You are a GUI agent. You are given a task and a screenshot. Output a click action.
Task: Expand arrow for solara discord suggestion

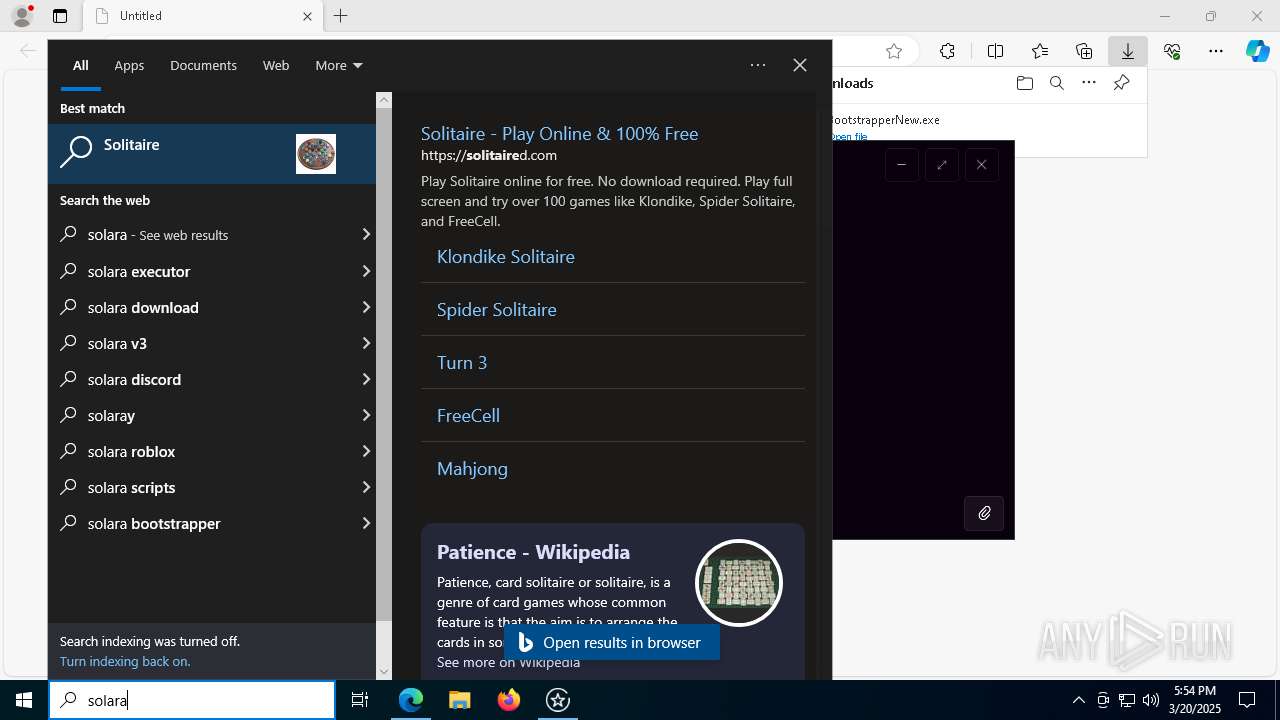pyautogui.click(x=366, y=379)
